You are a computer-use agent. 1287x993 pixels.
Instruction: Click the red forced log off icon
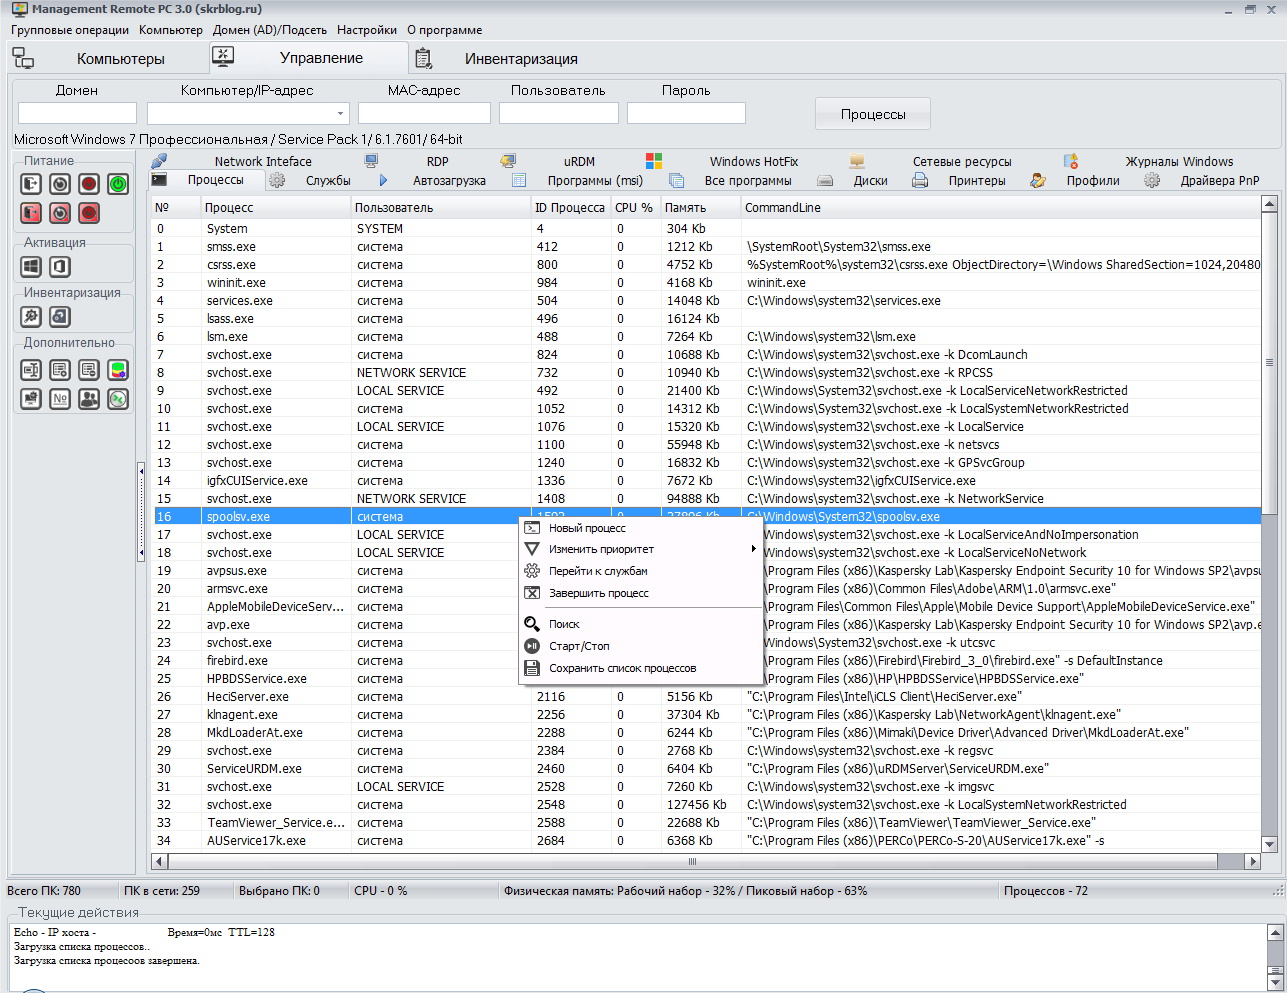click(31, 213)
